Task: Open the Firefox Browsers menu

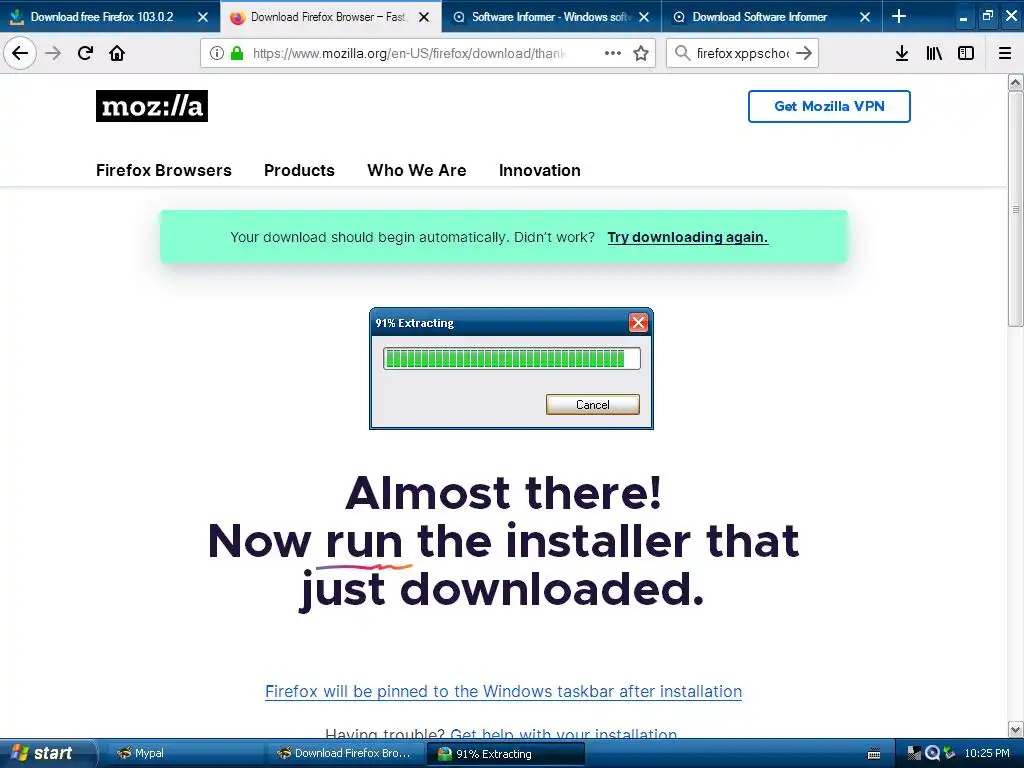Action: click(x=164, y=170)
